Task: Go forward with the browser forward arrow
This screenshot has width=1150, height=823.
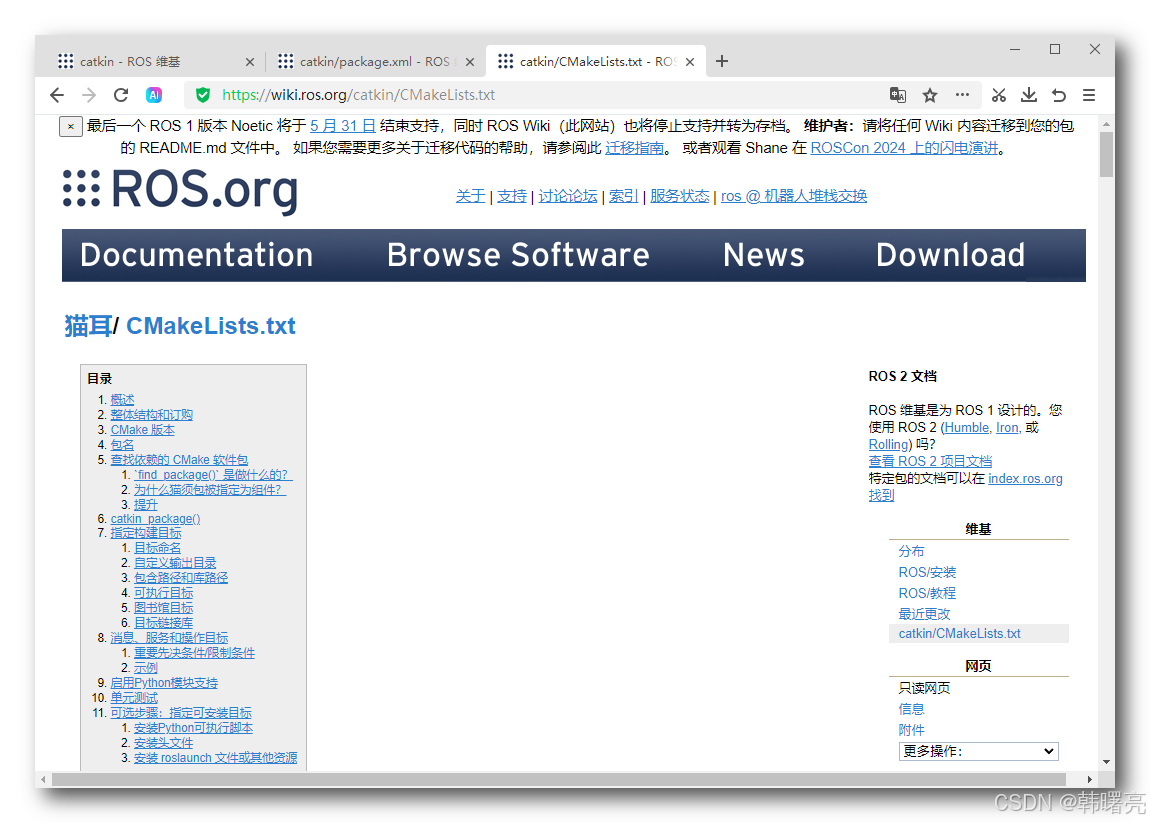Action: [89, 95]
